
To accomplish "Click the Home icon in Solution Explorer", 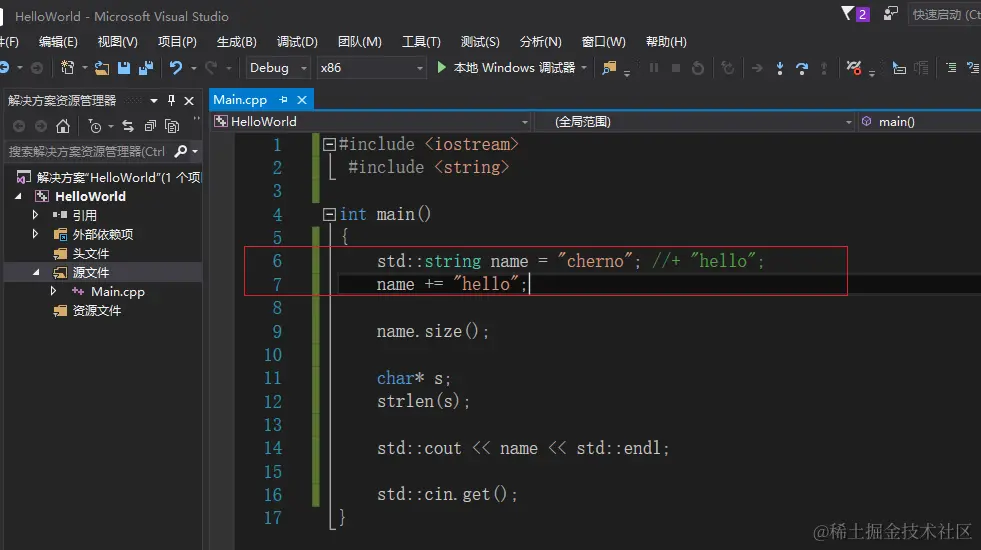I will (x=63, y=126).
